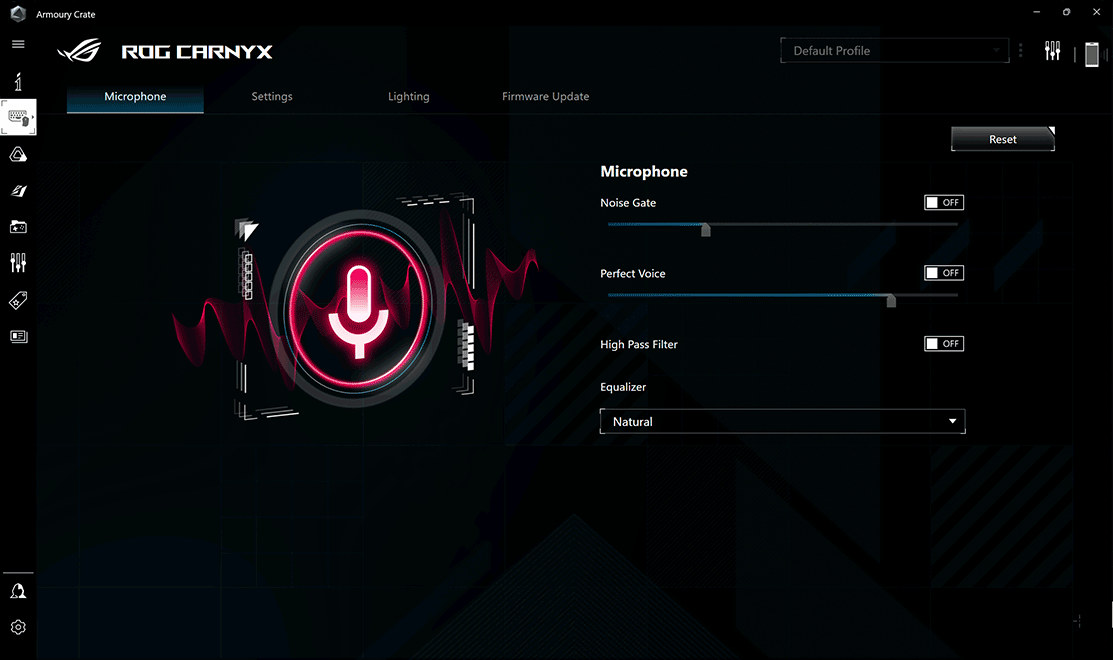This screenshot has height=660, width=1113.
Task: Open Aura Sync from the sidebar
Action: point(18,155)
